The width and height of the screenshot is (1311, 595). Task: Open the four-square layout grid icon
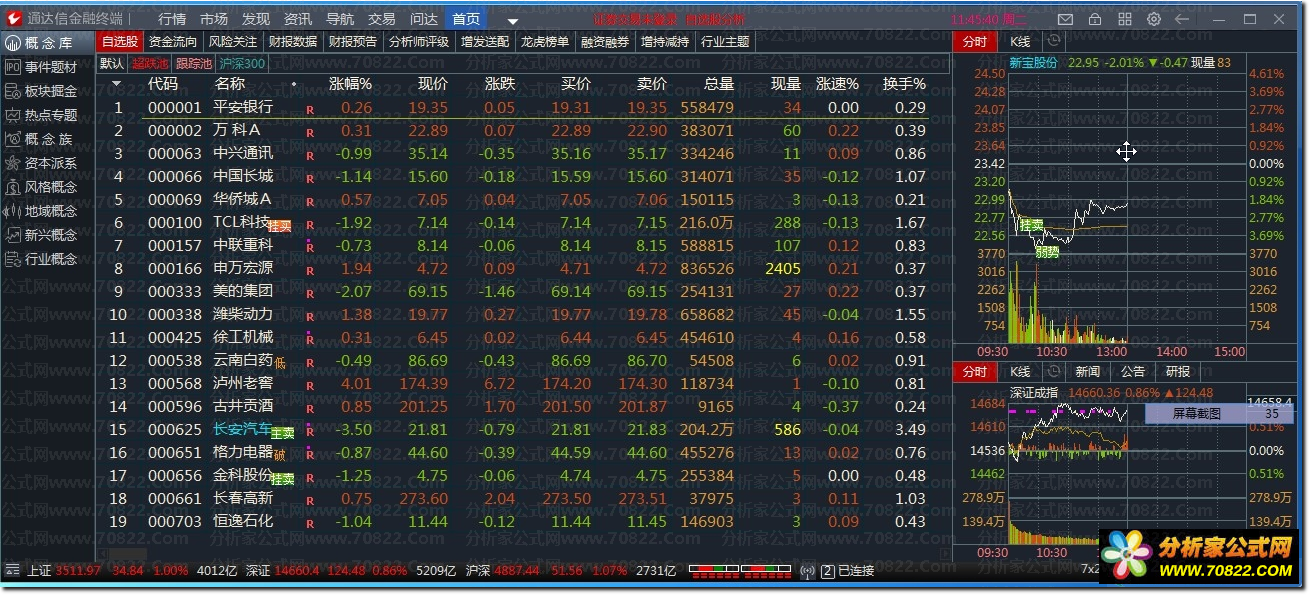click(1125, 19)
